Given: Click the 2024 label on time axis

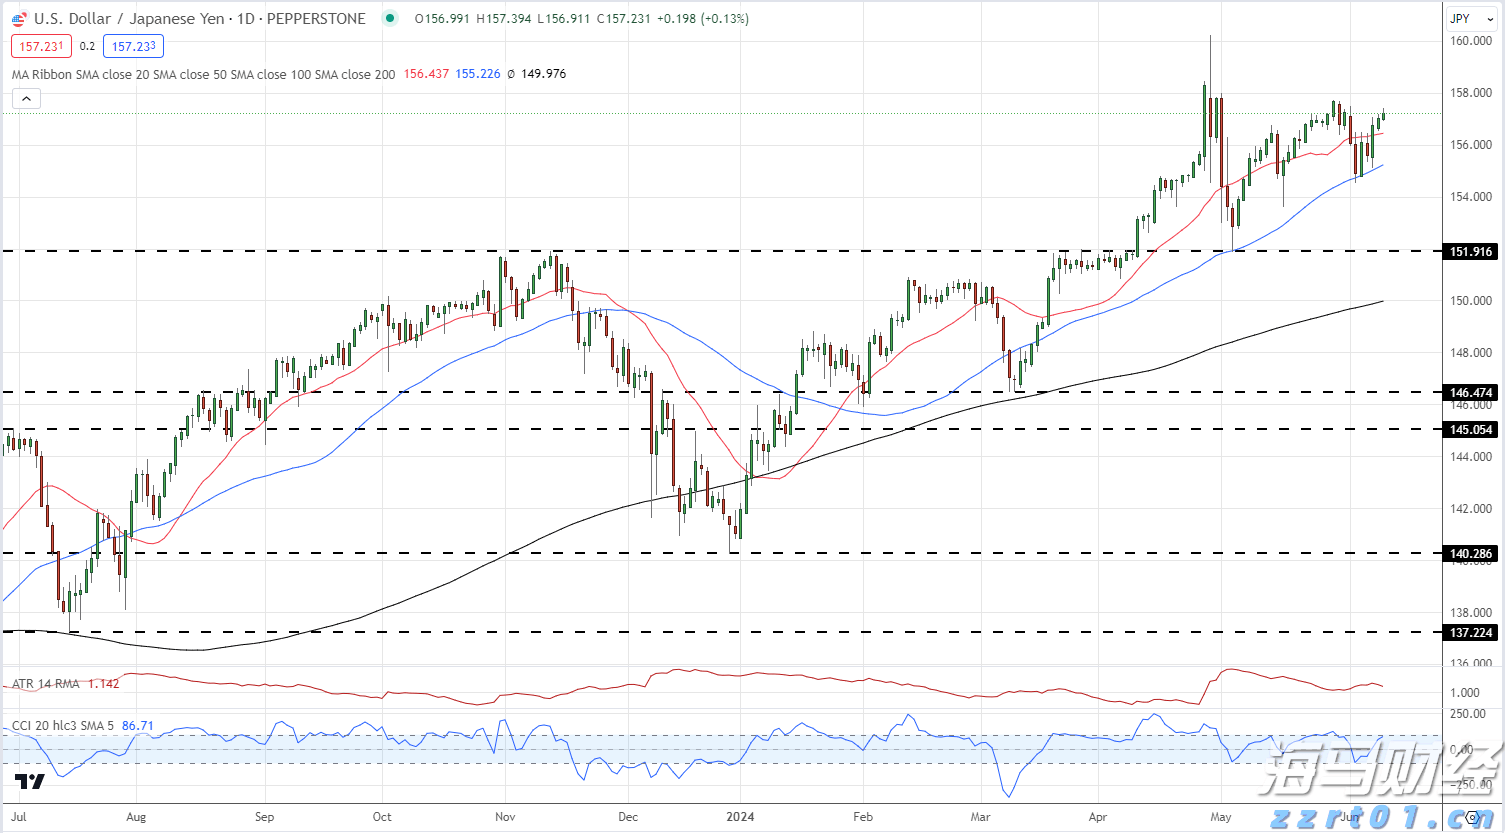Looking at the screenshot, I should pos(740,817).
